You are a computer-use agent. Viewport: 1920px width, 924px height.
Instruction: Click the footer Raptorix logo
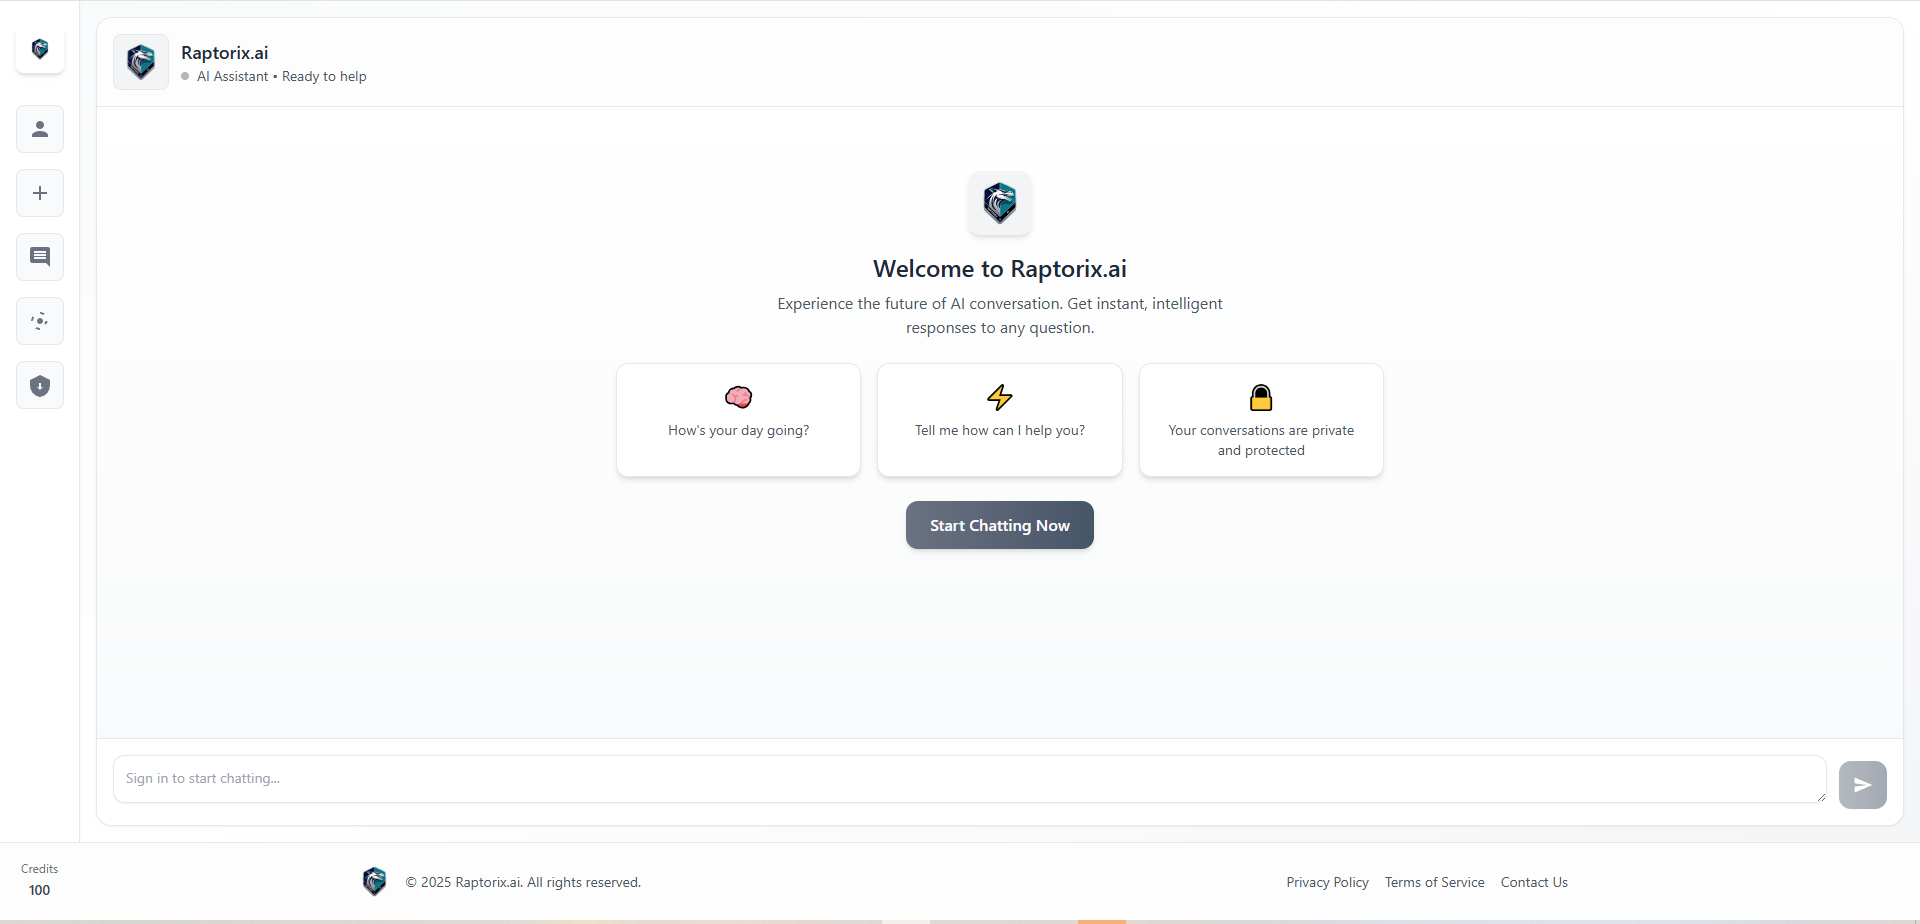[374, 881]
